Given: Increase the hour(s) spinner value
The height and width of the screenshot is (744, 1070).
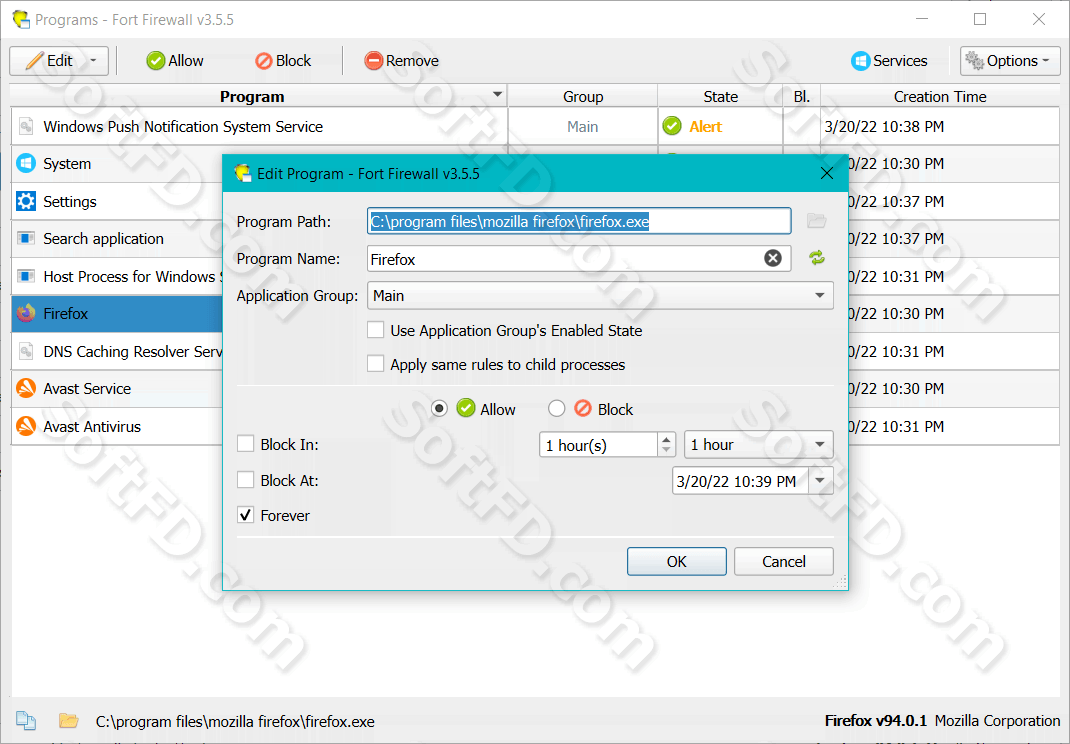Looking at the screenshot, I should click(667, 438).
